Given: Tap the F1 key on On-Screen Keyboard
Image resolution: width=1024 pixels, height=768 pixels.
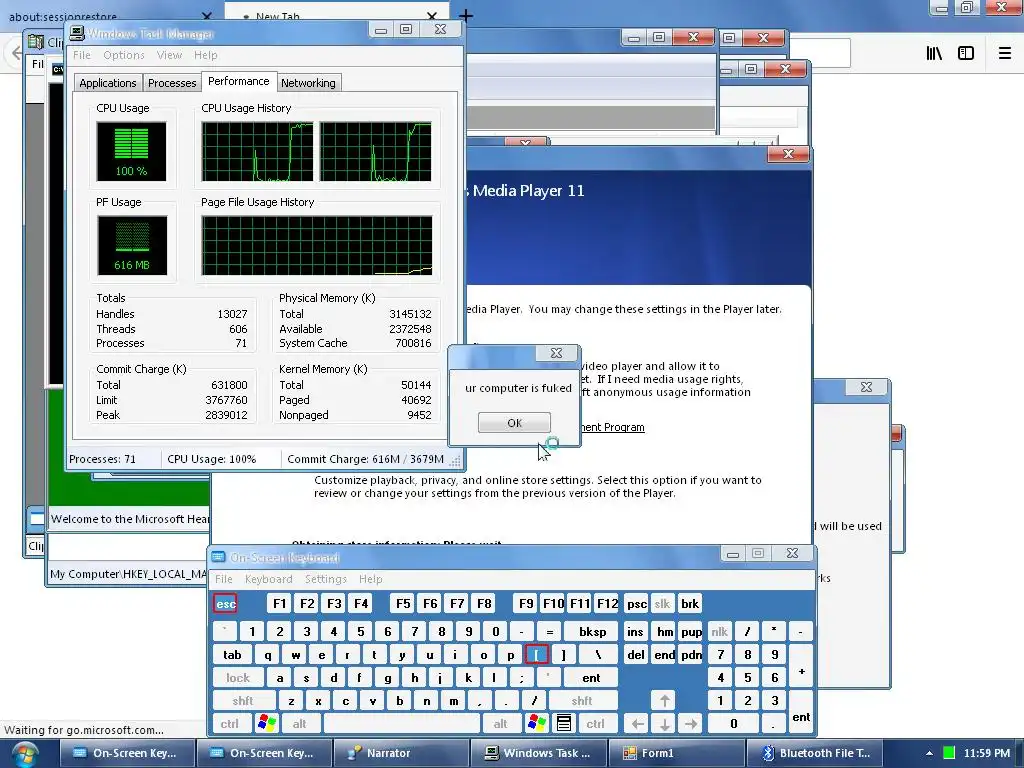Looking at the screenshot, I should point(280,603).
